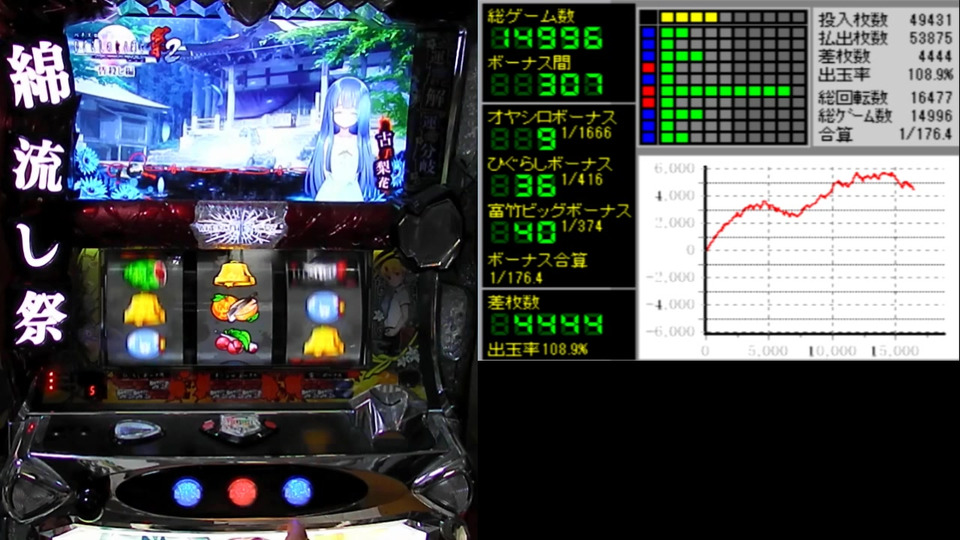
Task: Click the ひぐらしボーナス label
Action: [550, 163]
